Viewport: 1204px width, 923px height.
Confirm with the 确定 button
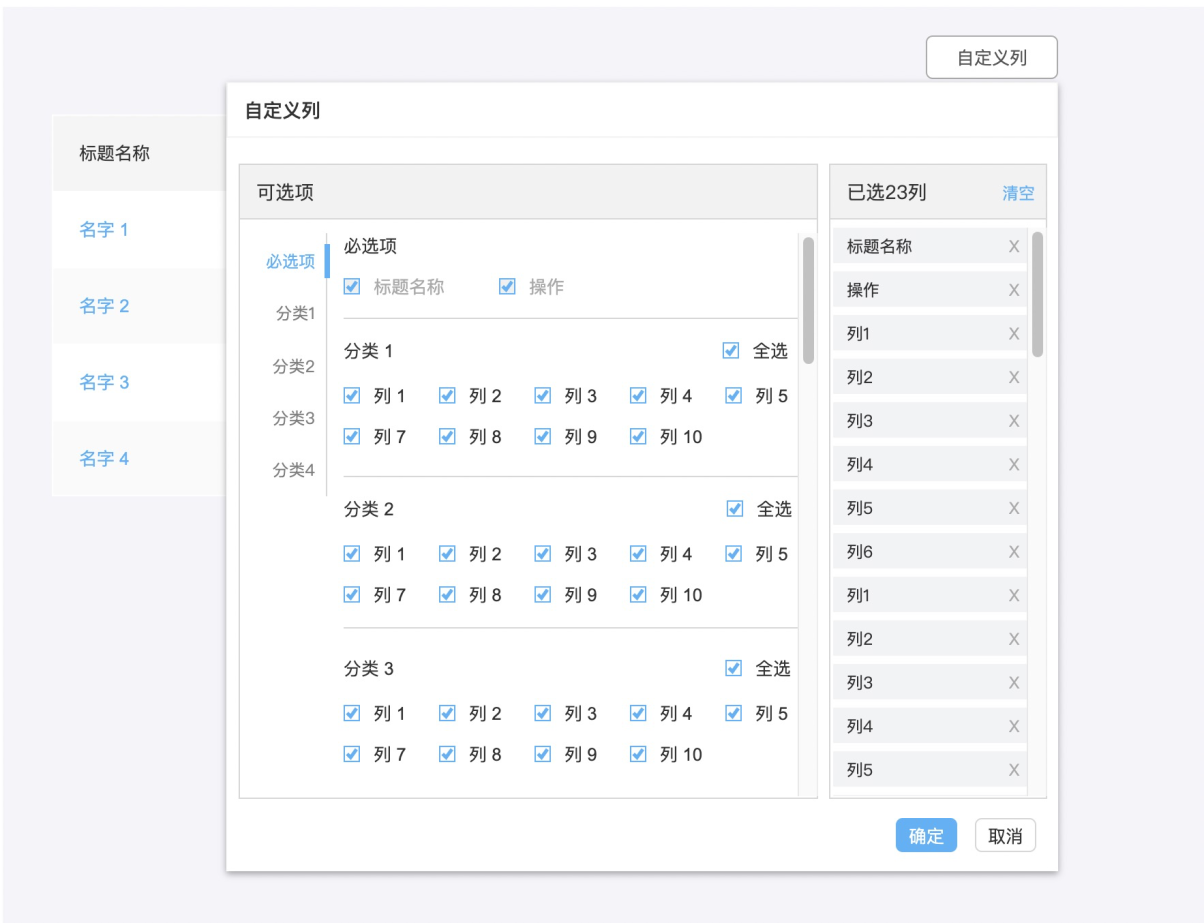(x=925, y=836)
